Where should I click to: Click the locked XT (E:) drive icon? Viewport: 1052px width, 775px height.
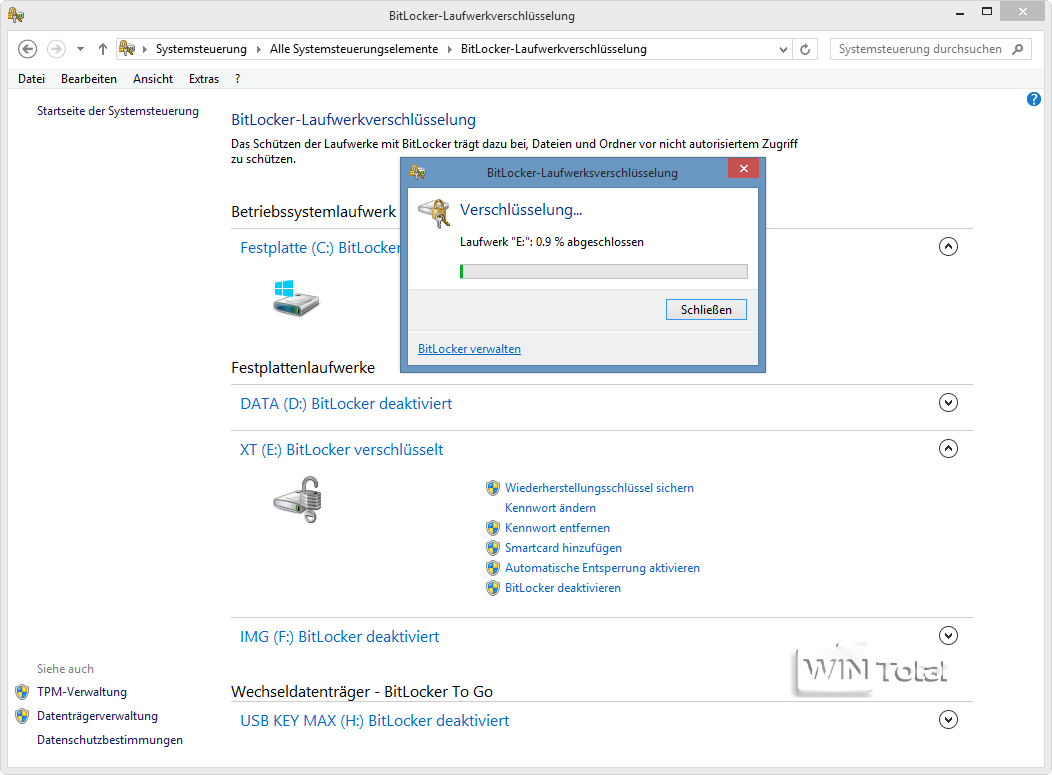pos(298,500)
